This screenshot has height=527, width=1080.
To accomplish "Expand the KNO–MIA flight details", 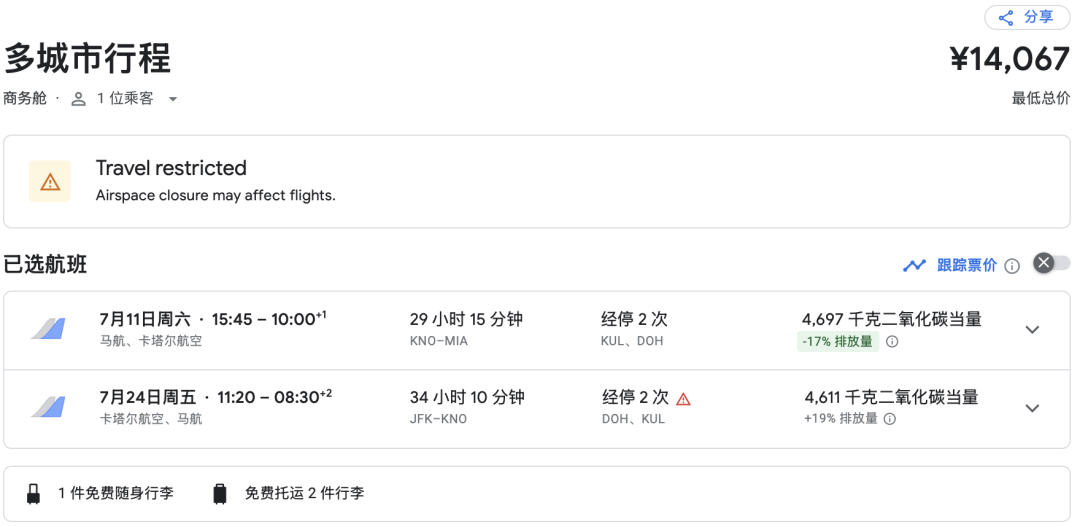I will tap(1033, 330).
